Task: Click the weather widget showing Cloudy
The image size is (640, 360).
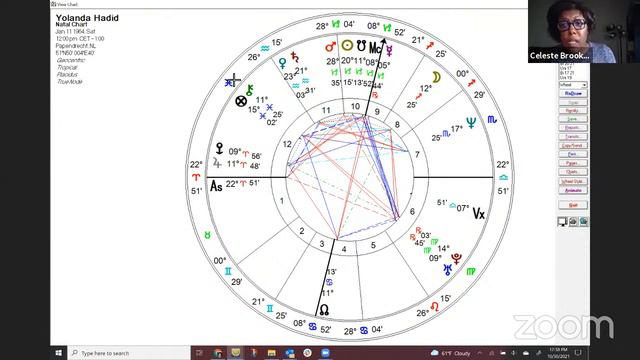Action: [451, 353]
